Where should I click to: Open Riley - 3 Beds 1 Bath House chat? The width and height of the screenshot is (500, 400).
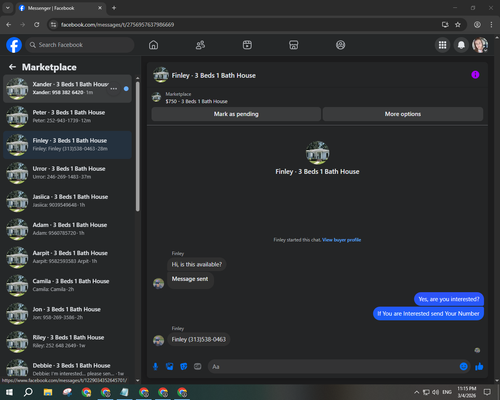point(67,342)
